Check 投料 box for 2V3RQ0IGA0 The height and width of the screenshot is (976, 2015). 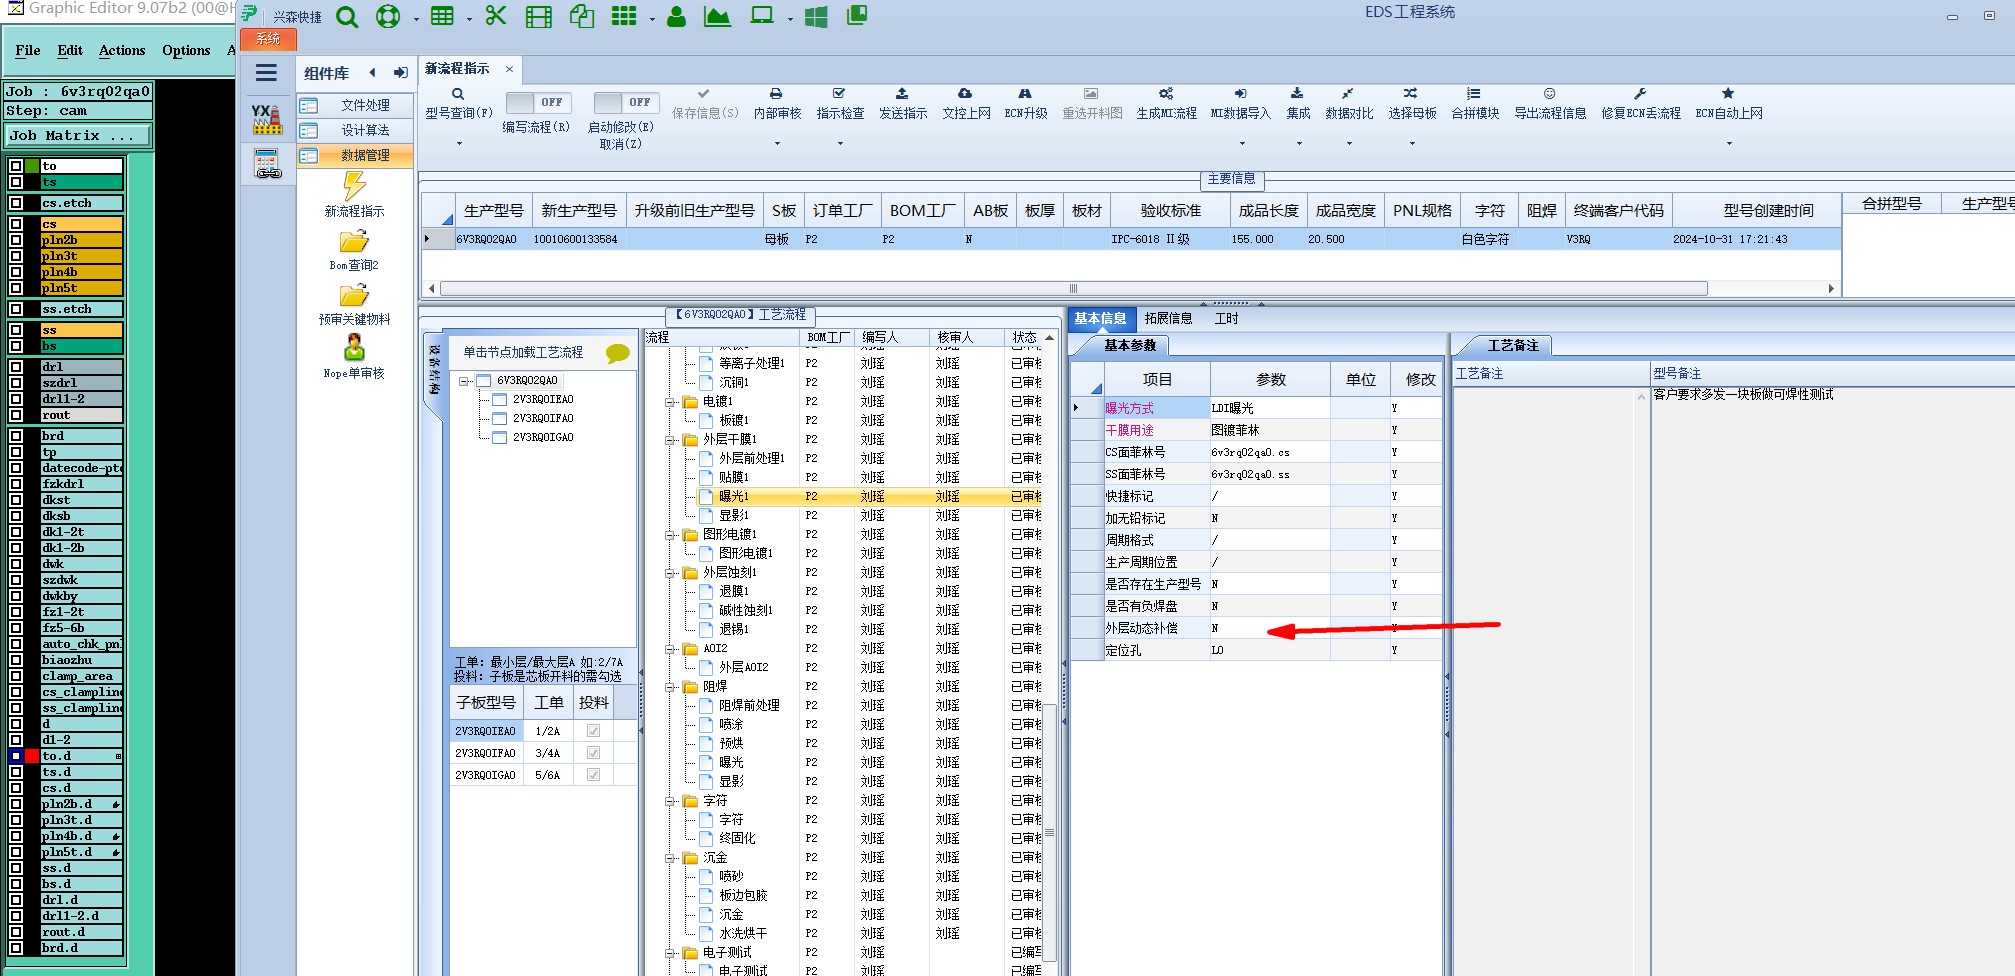[x=593, y=775]
